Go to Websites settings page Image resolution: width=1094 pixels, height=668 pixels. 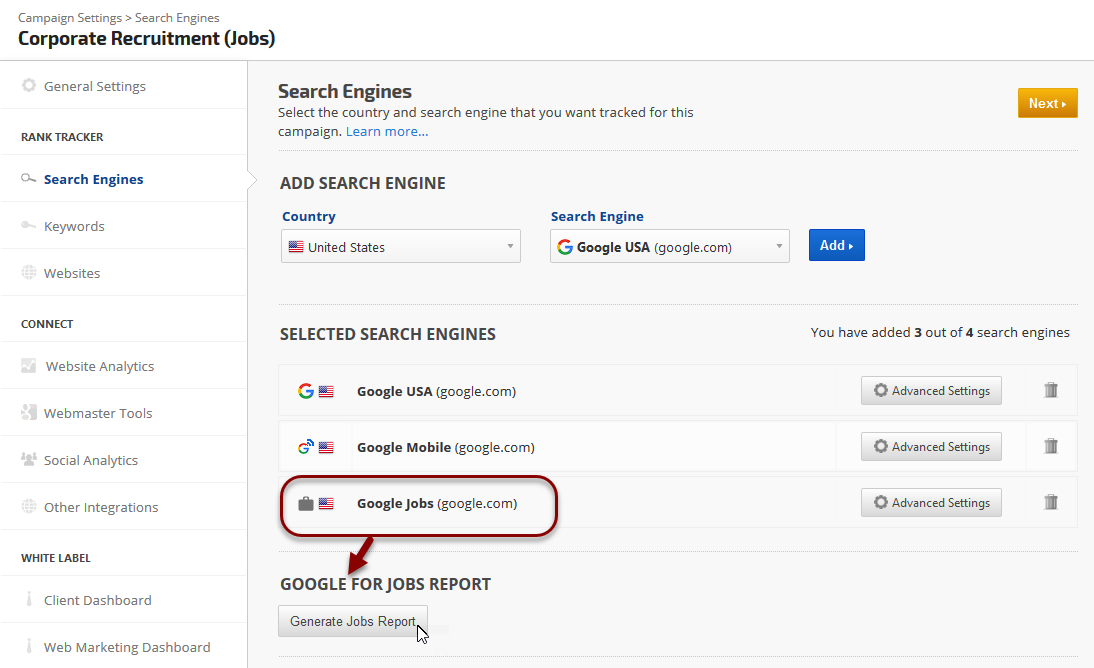tap(72, 273)
